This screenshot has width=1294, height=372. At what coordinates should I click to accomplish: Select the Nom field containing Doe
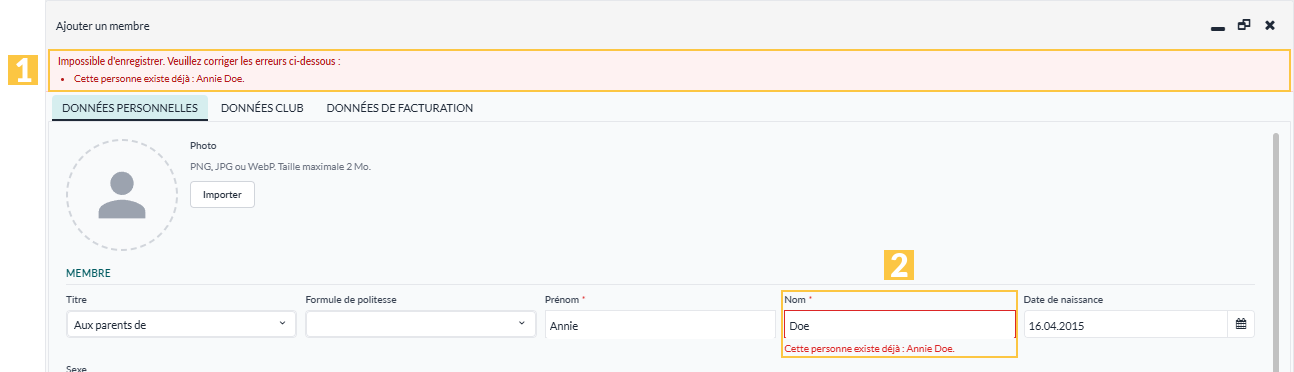coord(900,325)
